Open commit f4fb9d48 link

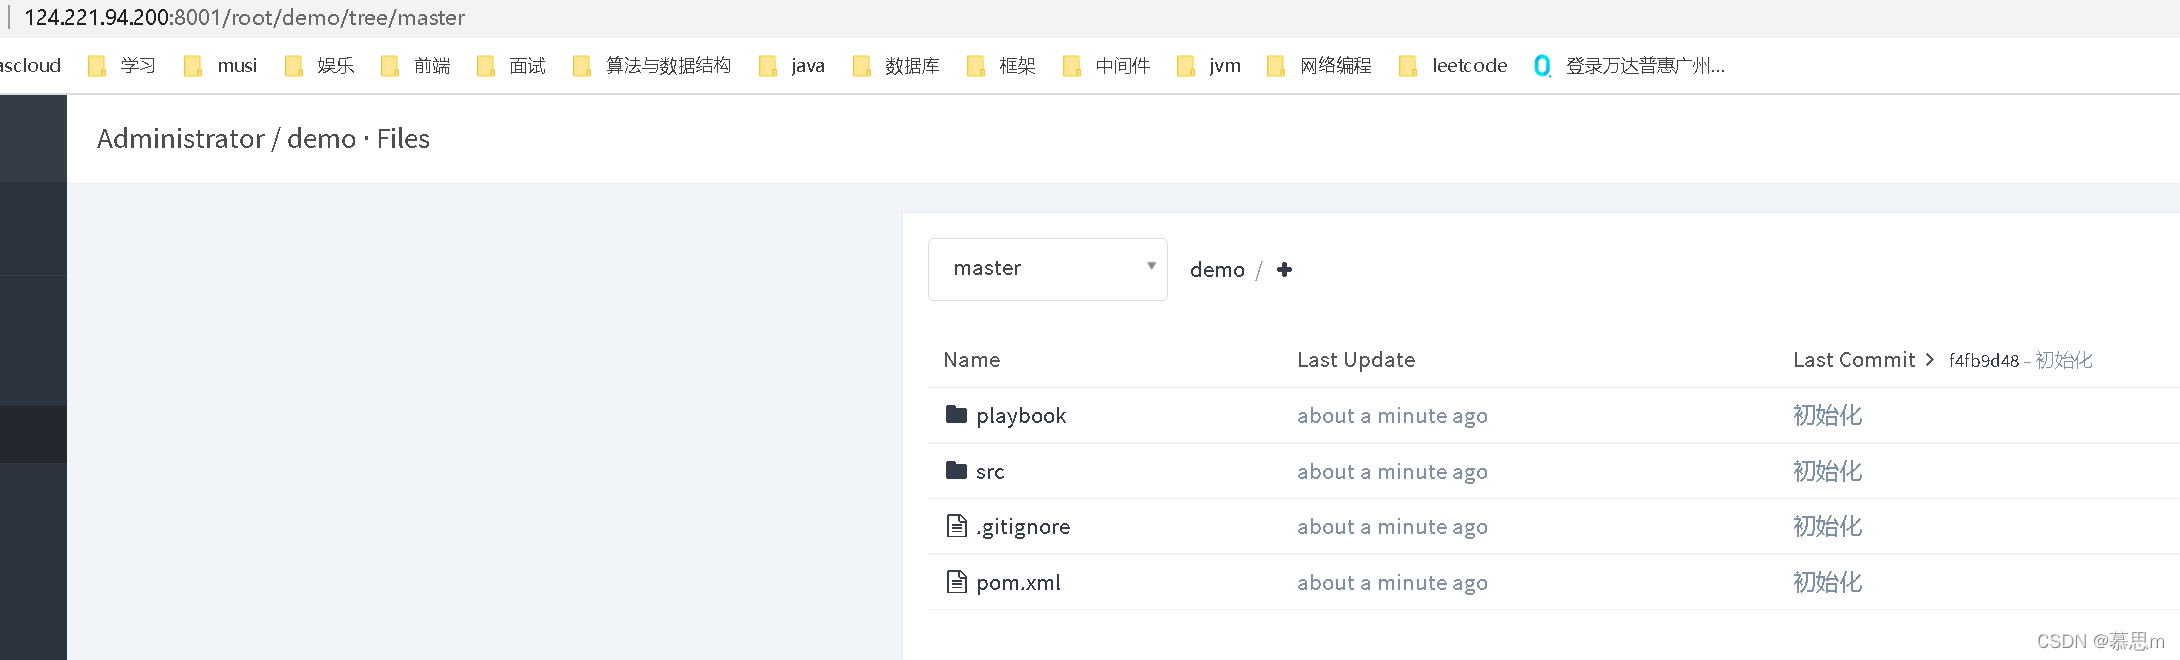pyautogui.click(x=1984, y=361)
